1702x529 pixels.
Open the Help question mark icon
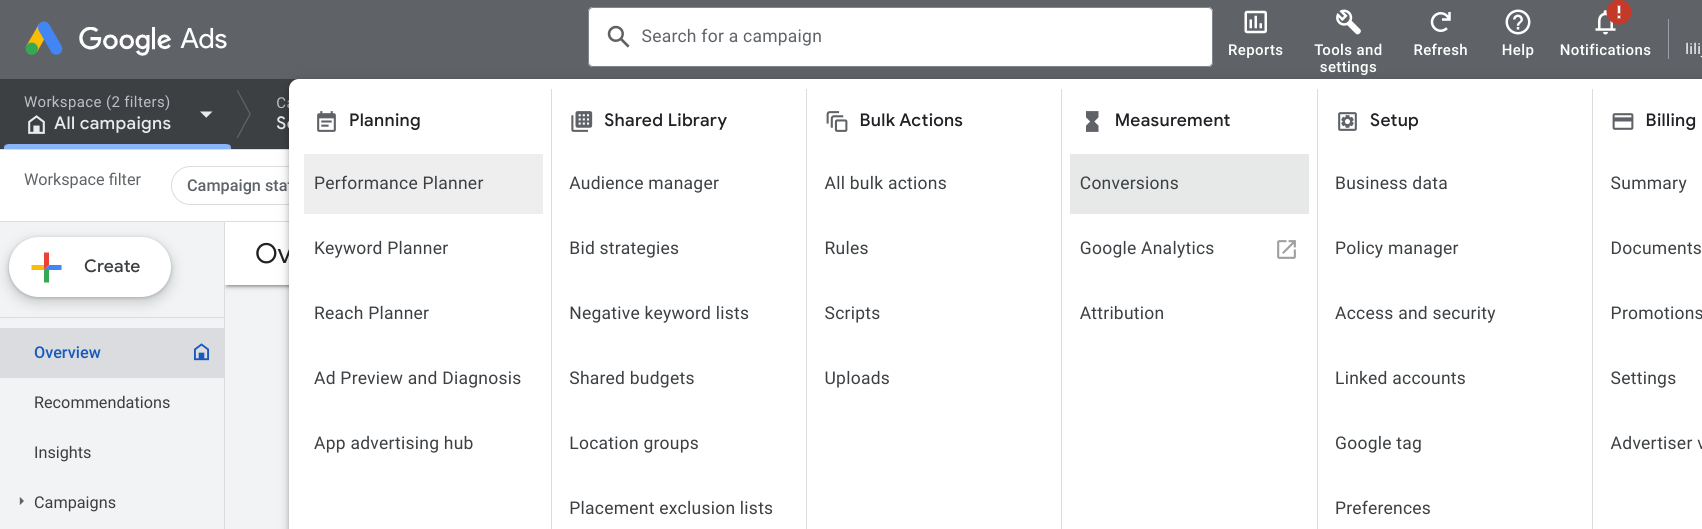click(1517, 23)
